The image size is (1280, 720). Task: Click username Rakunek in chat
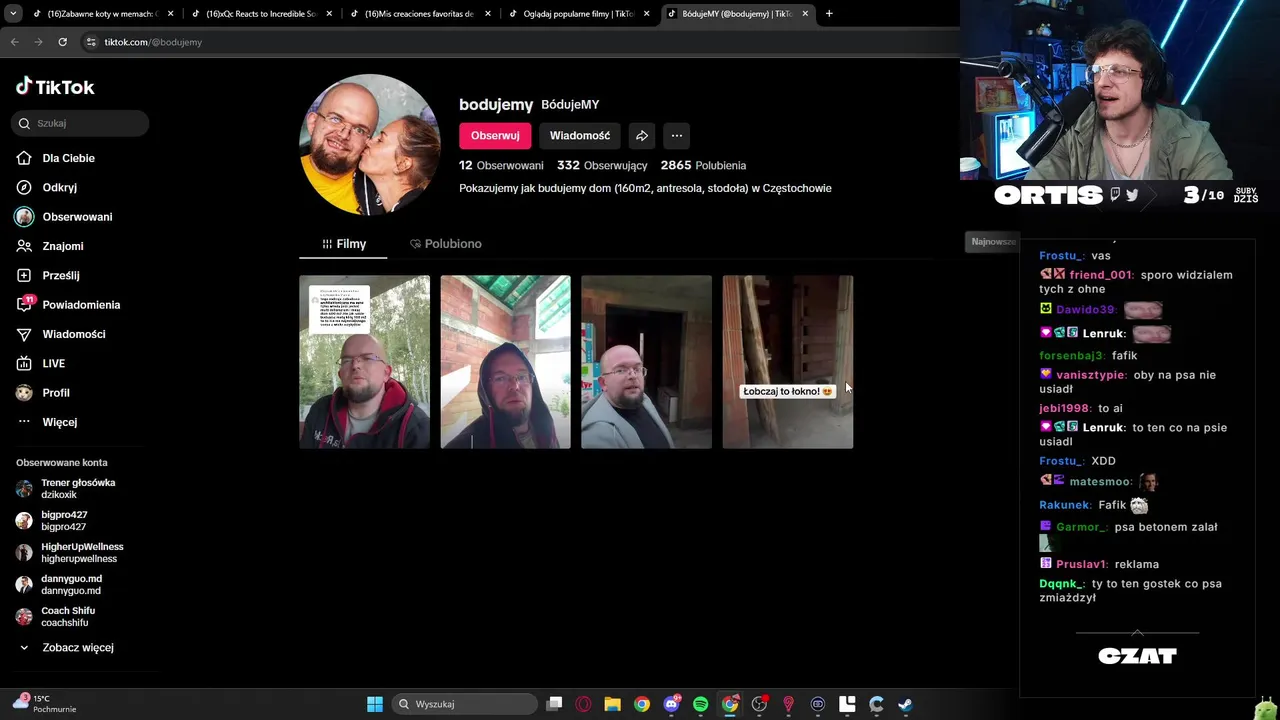point(1064,505)
